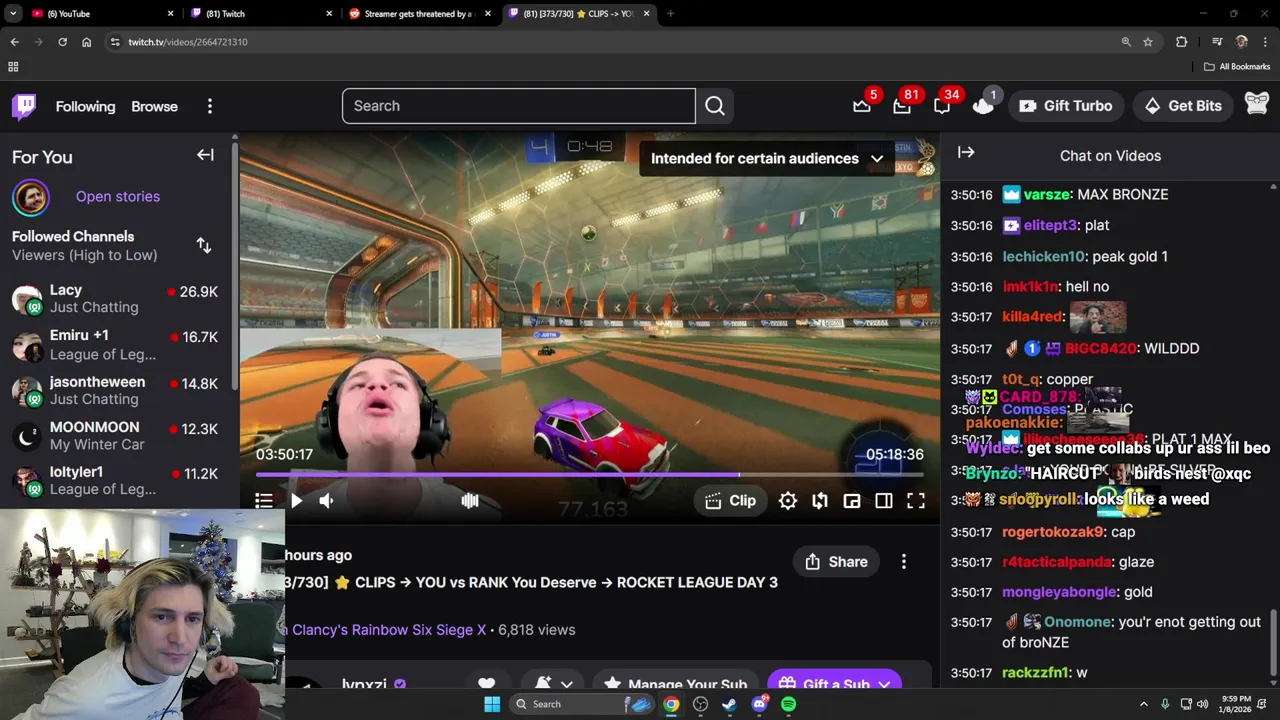1280x720 pixels.
Task: Open the video chapters list icon
Action: click(264, 501)
